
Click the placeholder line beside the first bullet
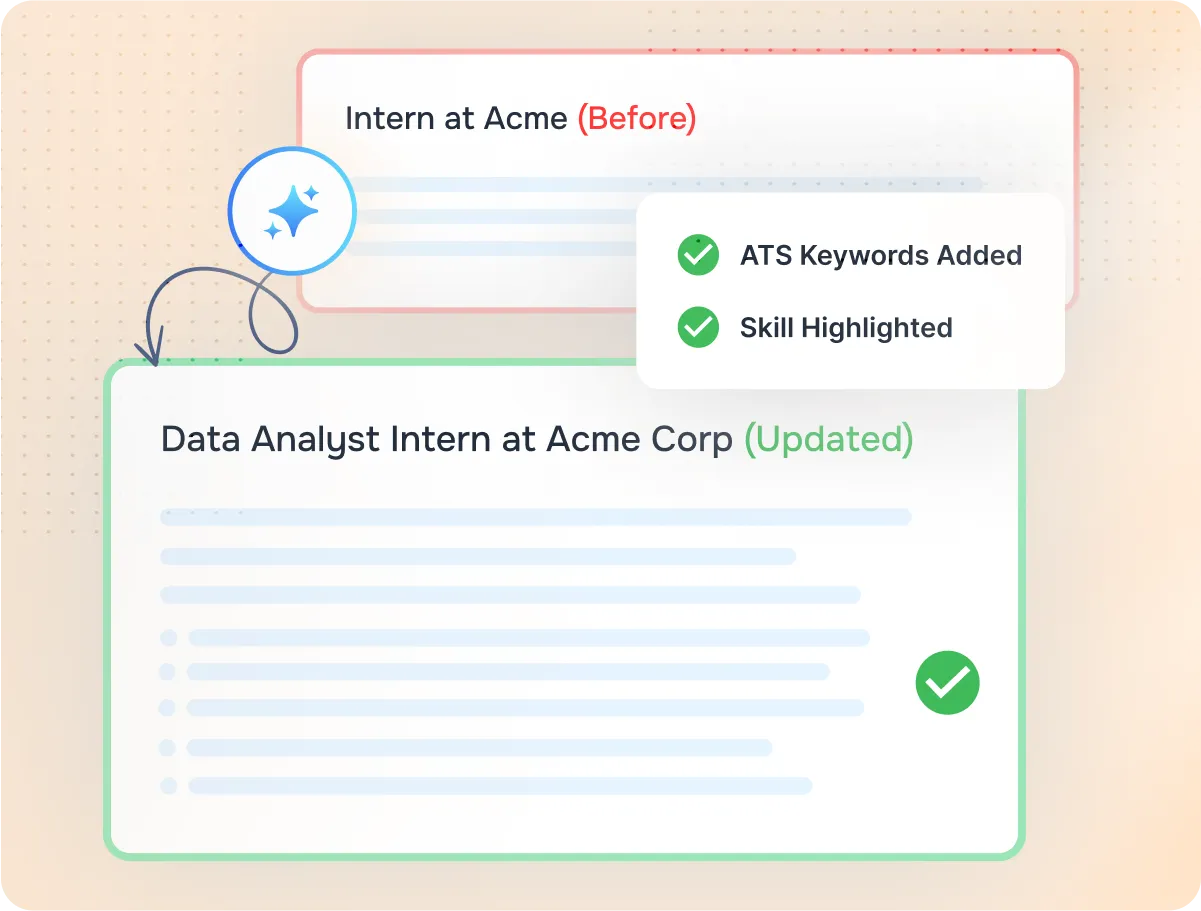point(529,637)
